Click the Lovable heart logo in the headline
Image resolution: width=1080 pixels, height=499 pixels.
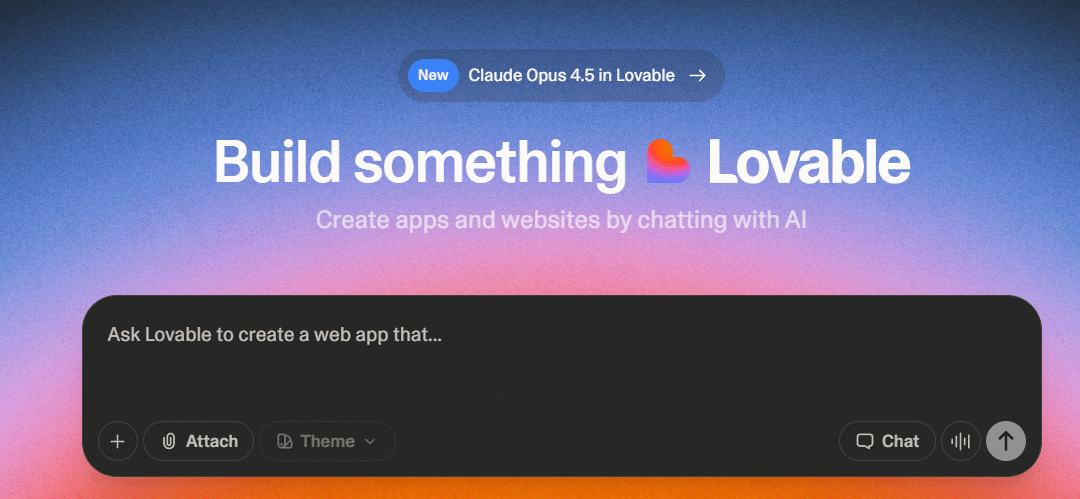tap(668, 161)
